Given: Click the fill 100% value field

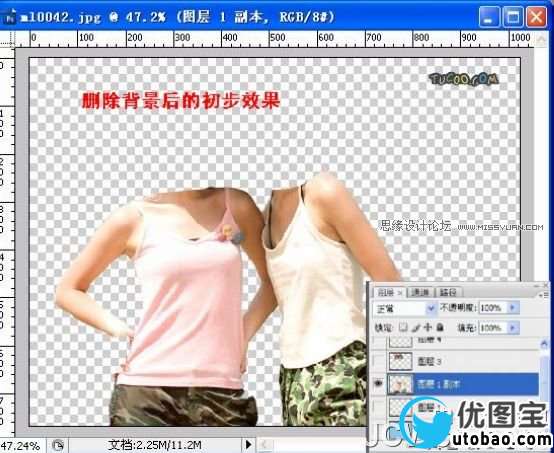Looking at the screenshot, I should (x=492, y=328).
